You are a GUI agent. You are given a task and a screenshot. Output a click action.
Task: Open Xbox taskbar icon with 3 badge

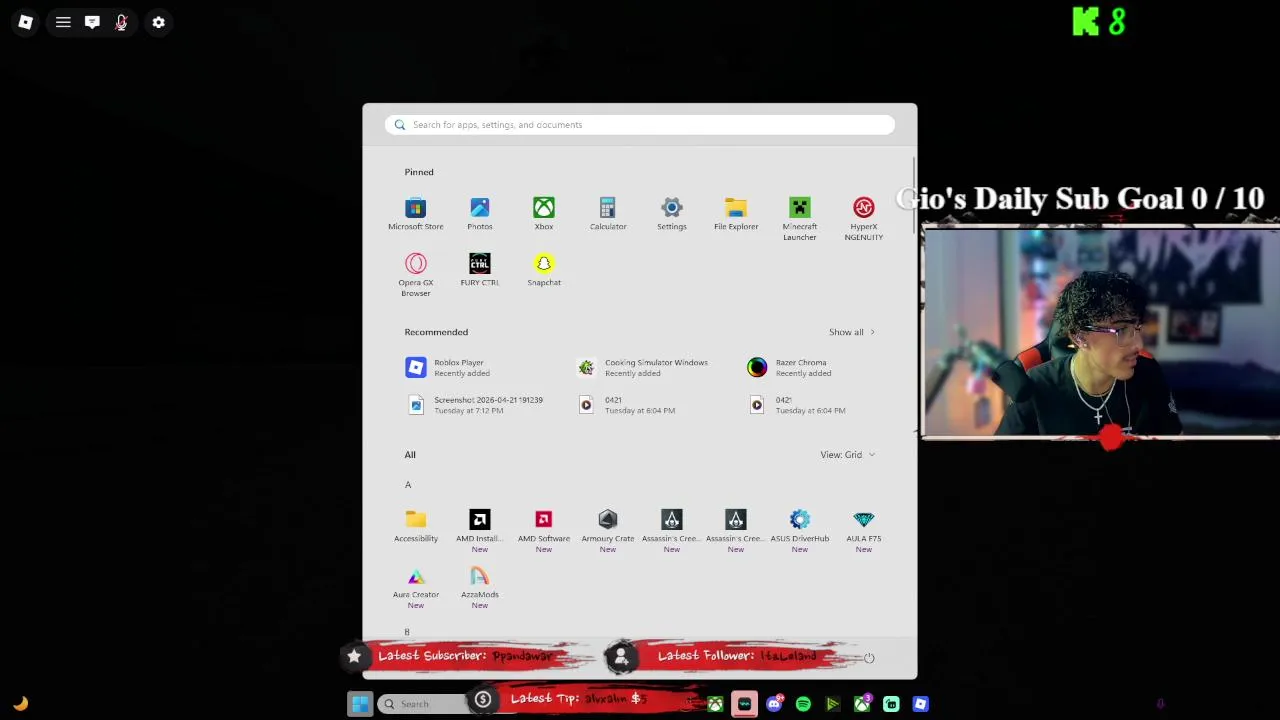point(862,704)
